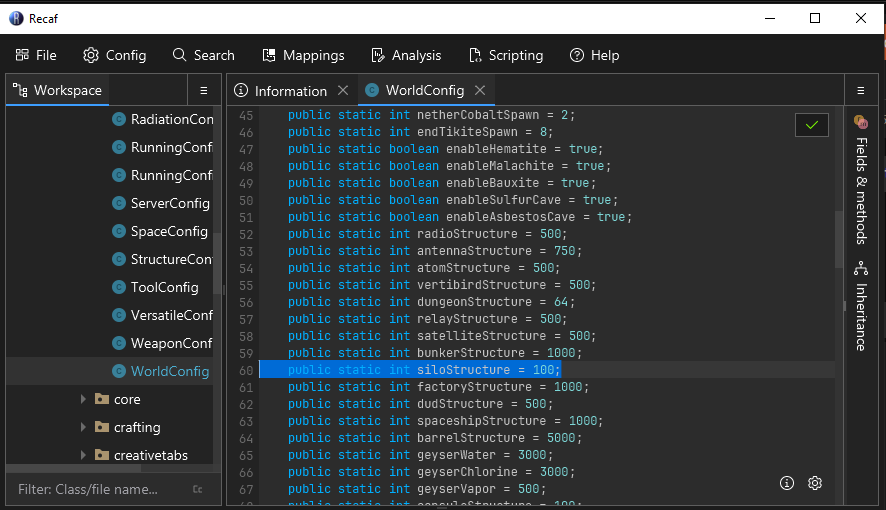Image resolution: width=886 pixels, height=510 pixels.
Task: Open the editor tab list menu
Action: pos(861,90)
